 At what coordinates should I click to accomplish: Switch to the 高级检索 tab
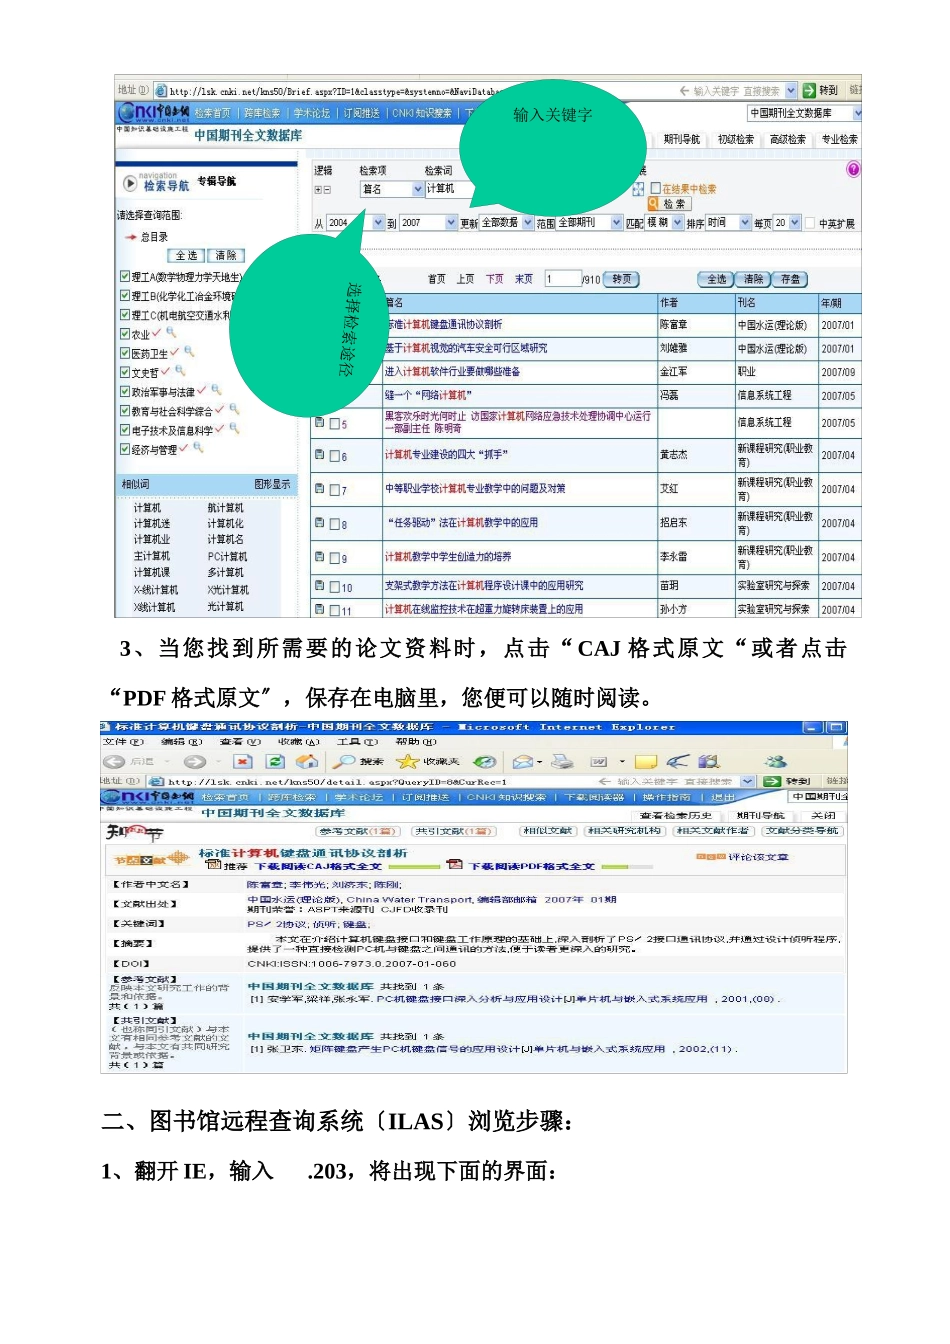(x=788, y=140)
